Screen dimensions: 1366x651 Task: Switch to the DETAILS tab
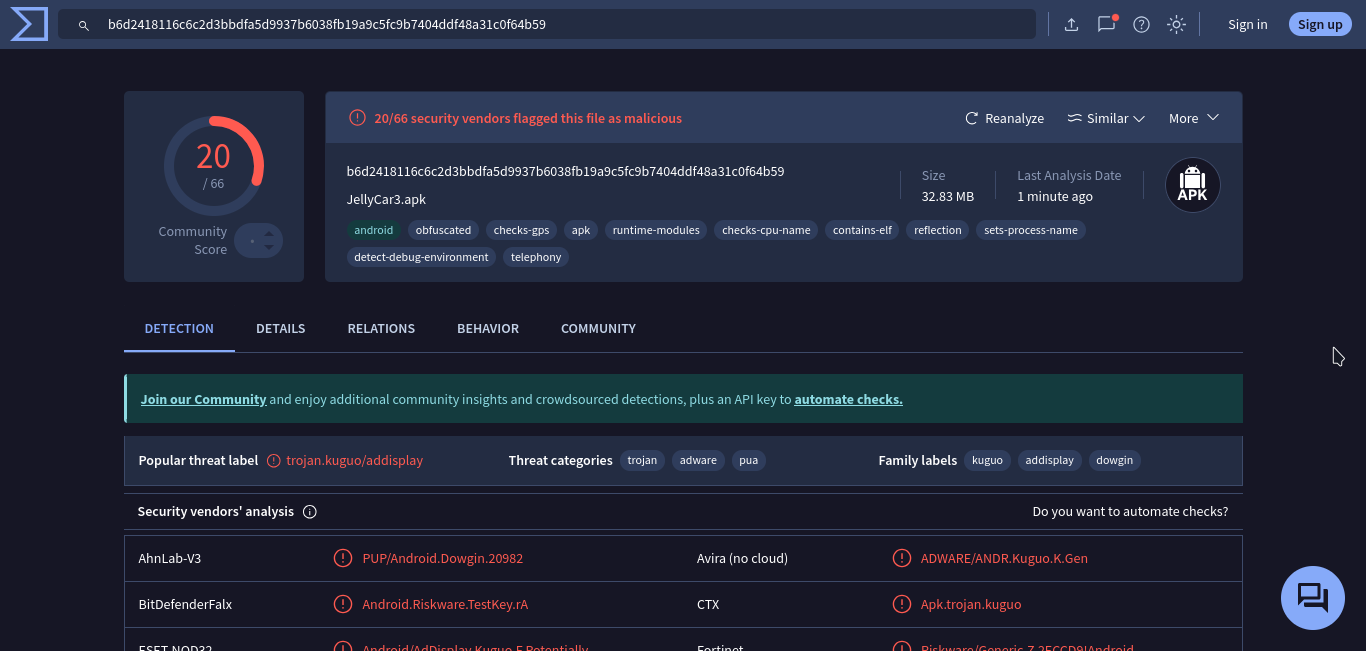[280, 328]
